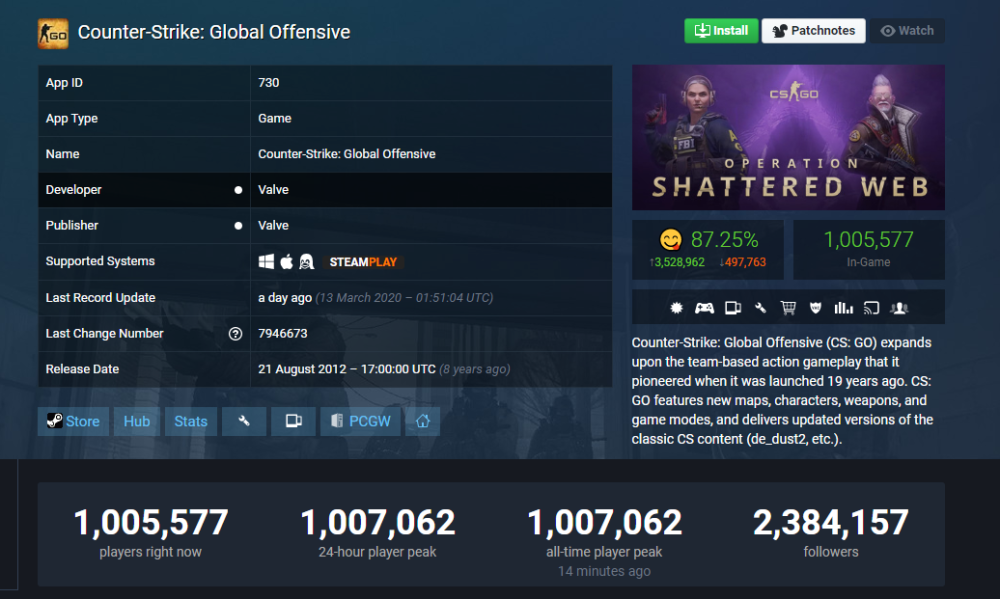
Task: Toggle the Watch button
Action: click(907, 31)
